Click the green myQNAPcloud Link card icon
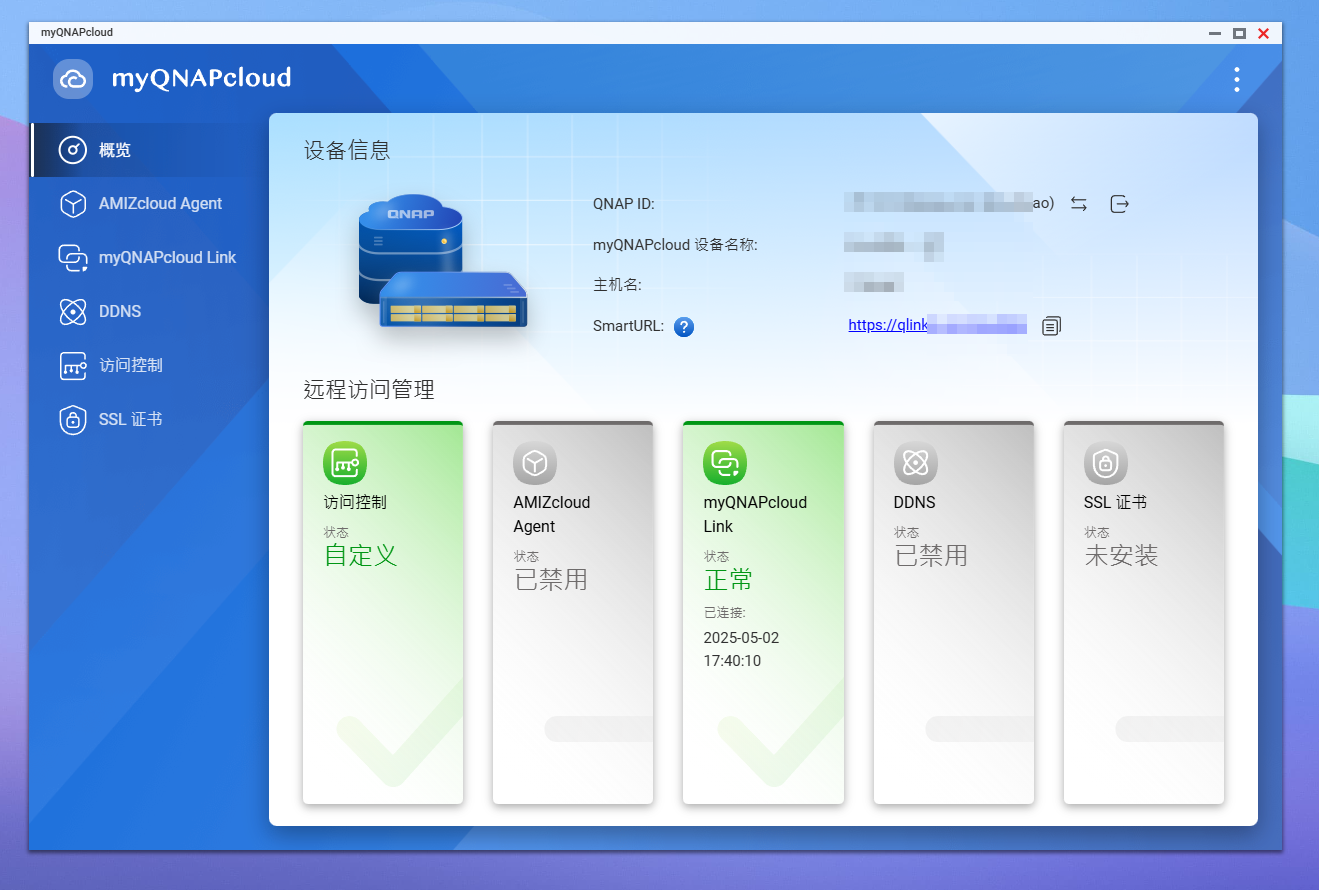 click(x=725, y=463)
